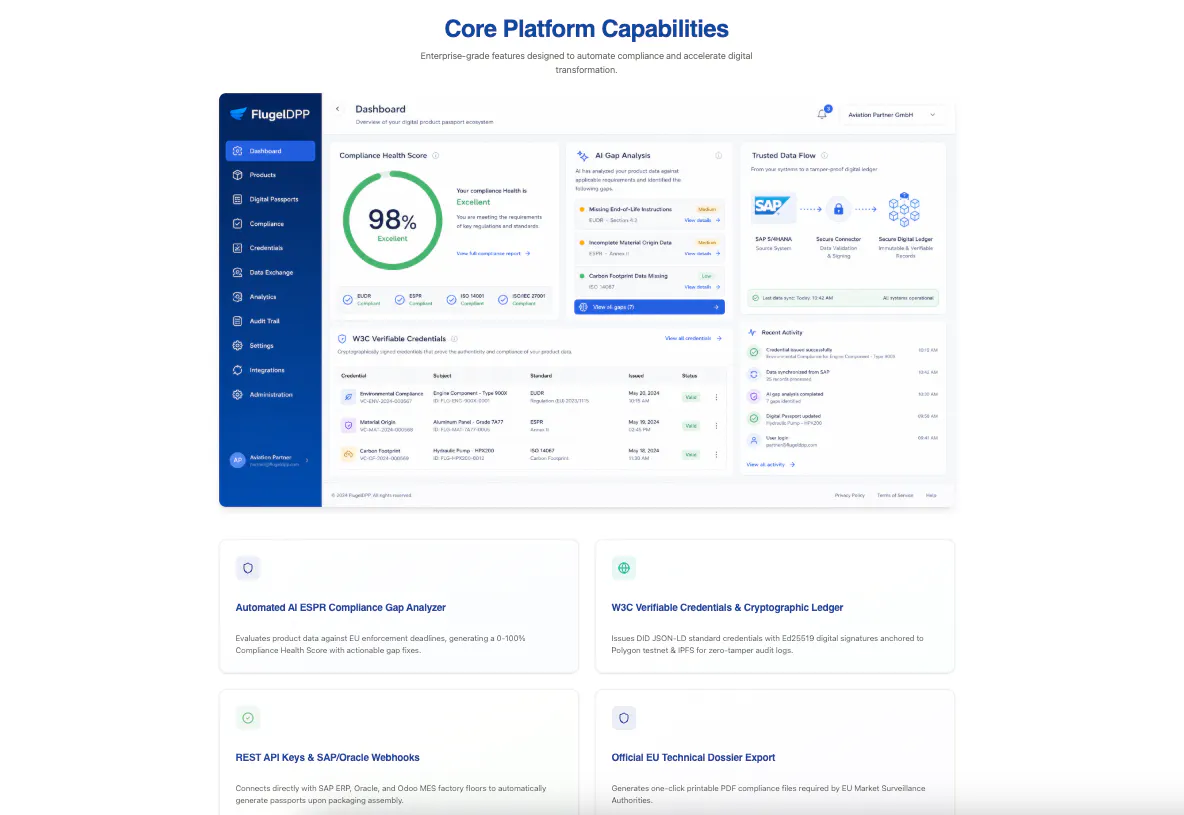This screenshot has height=815, width=1184.
Task: Click the info icon in the AI Gap Analysis card
Action: 718,156
